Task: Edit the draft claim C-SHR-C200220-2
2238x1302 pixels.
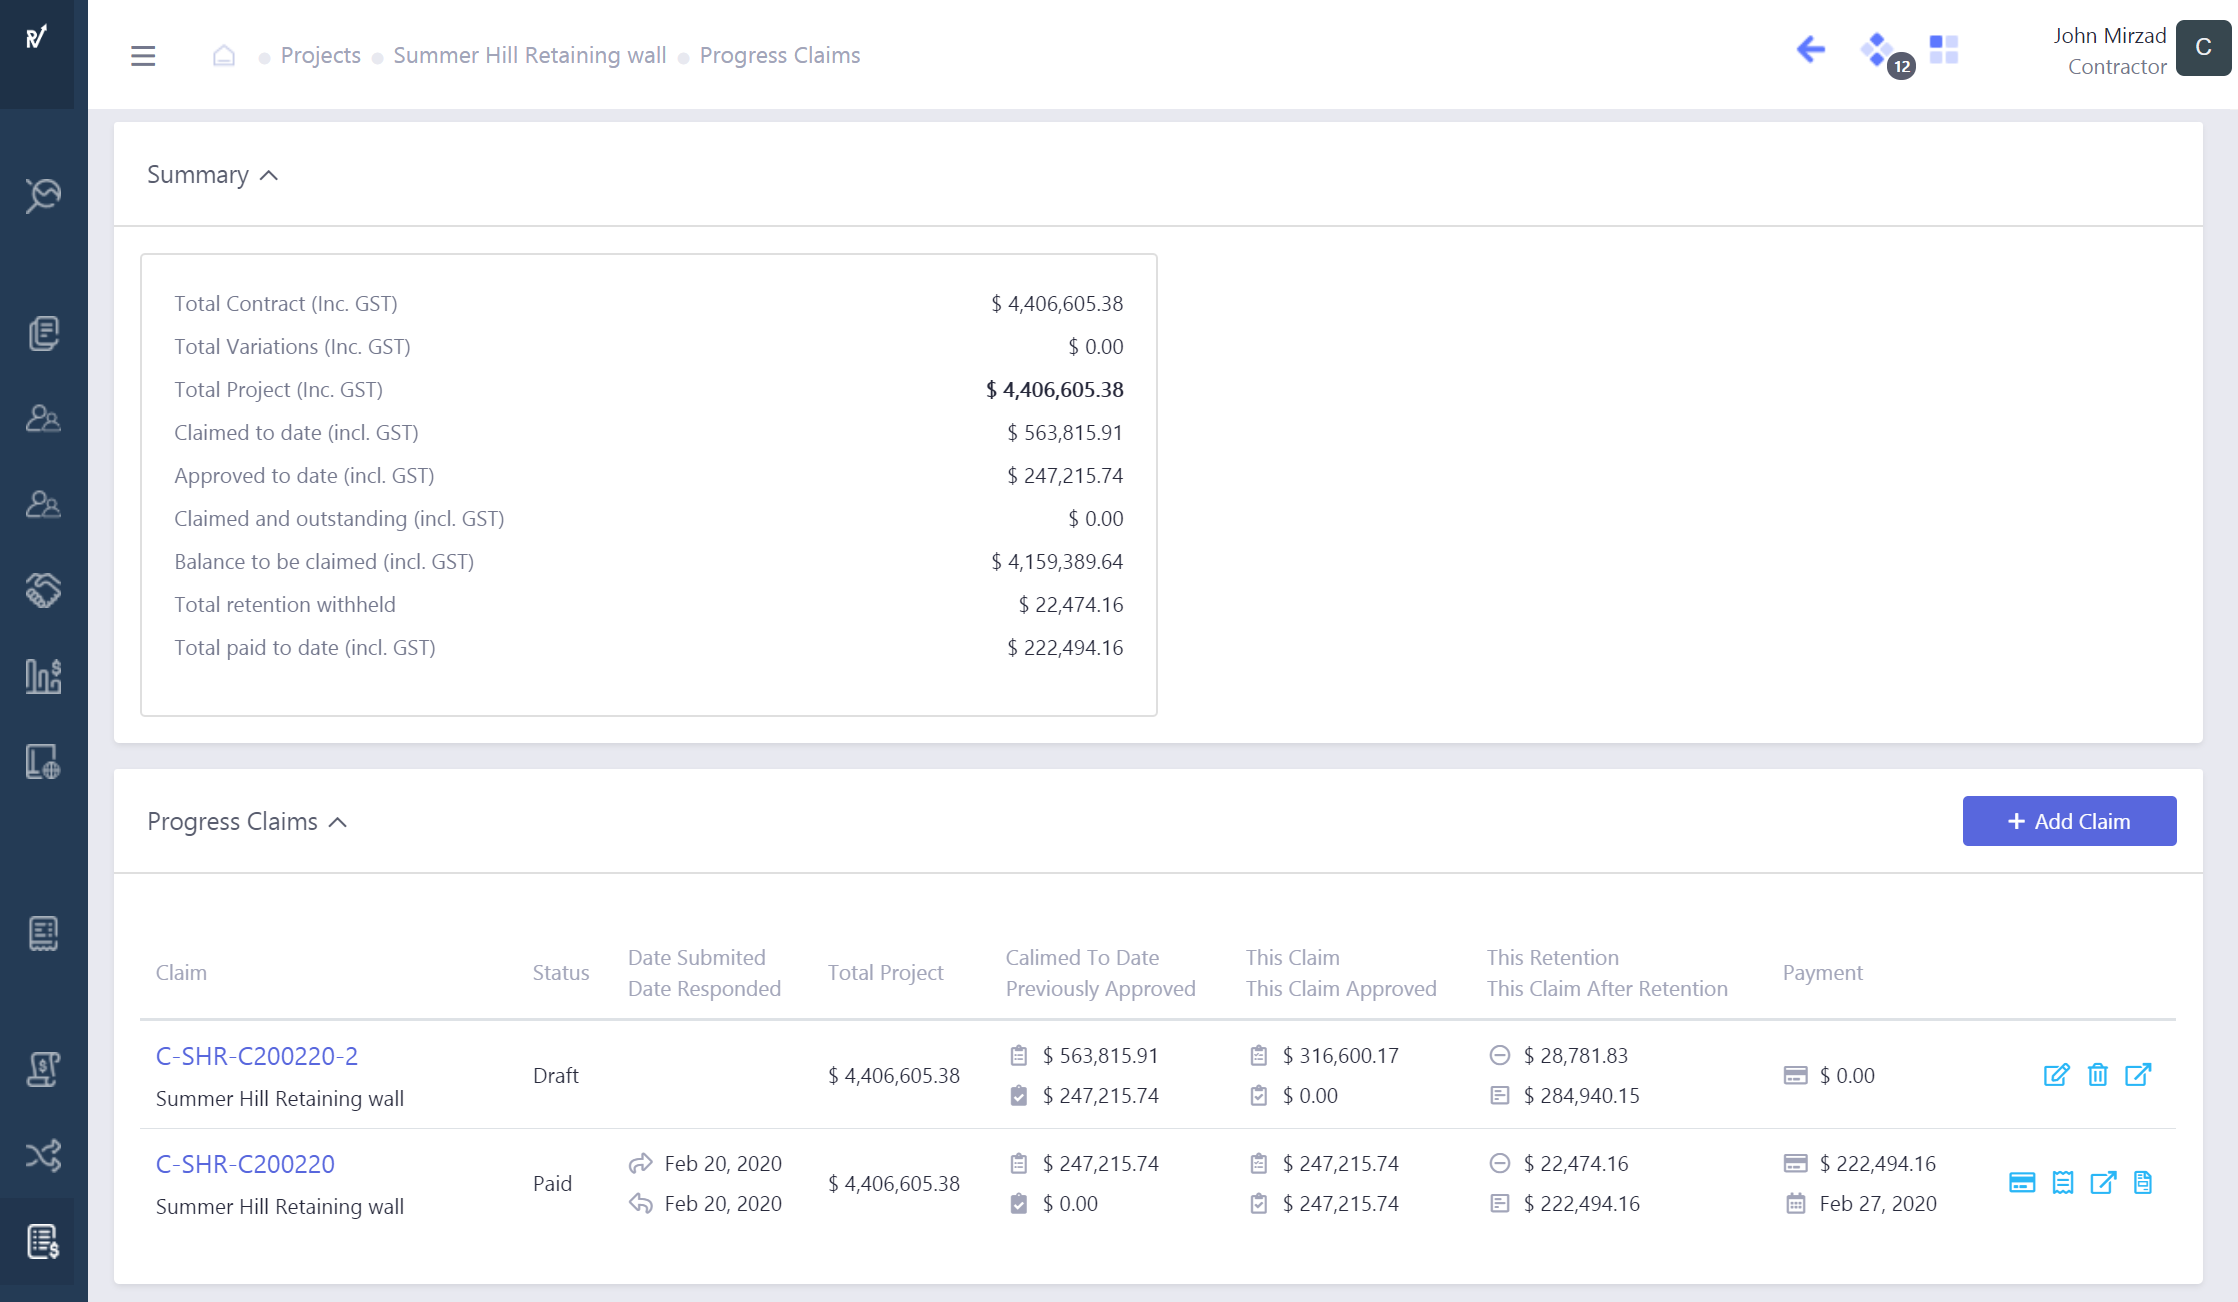Action: click(x=2056, y=1075)
